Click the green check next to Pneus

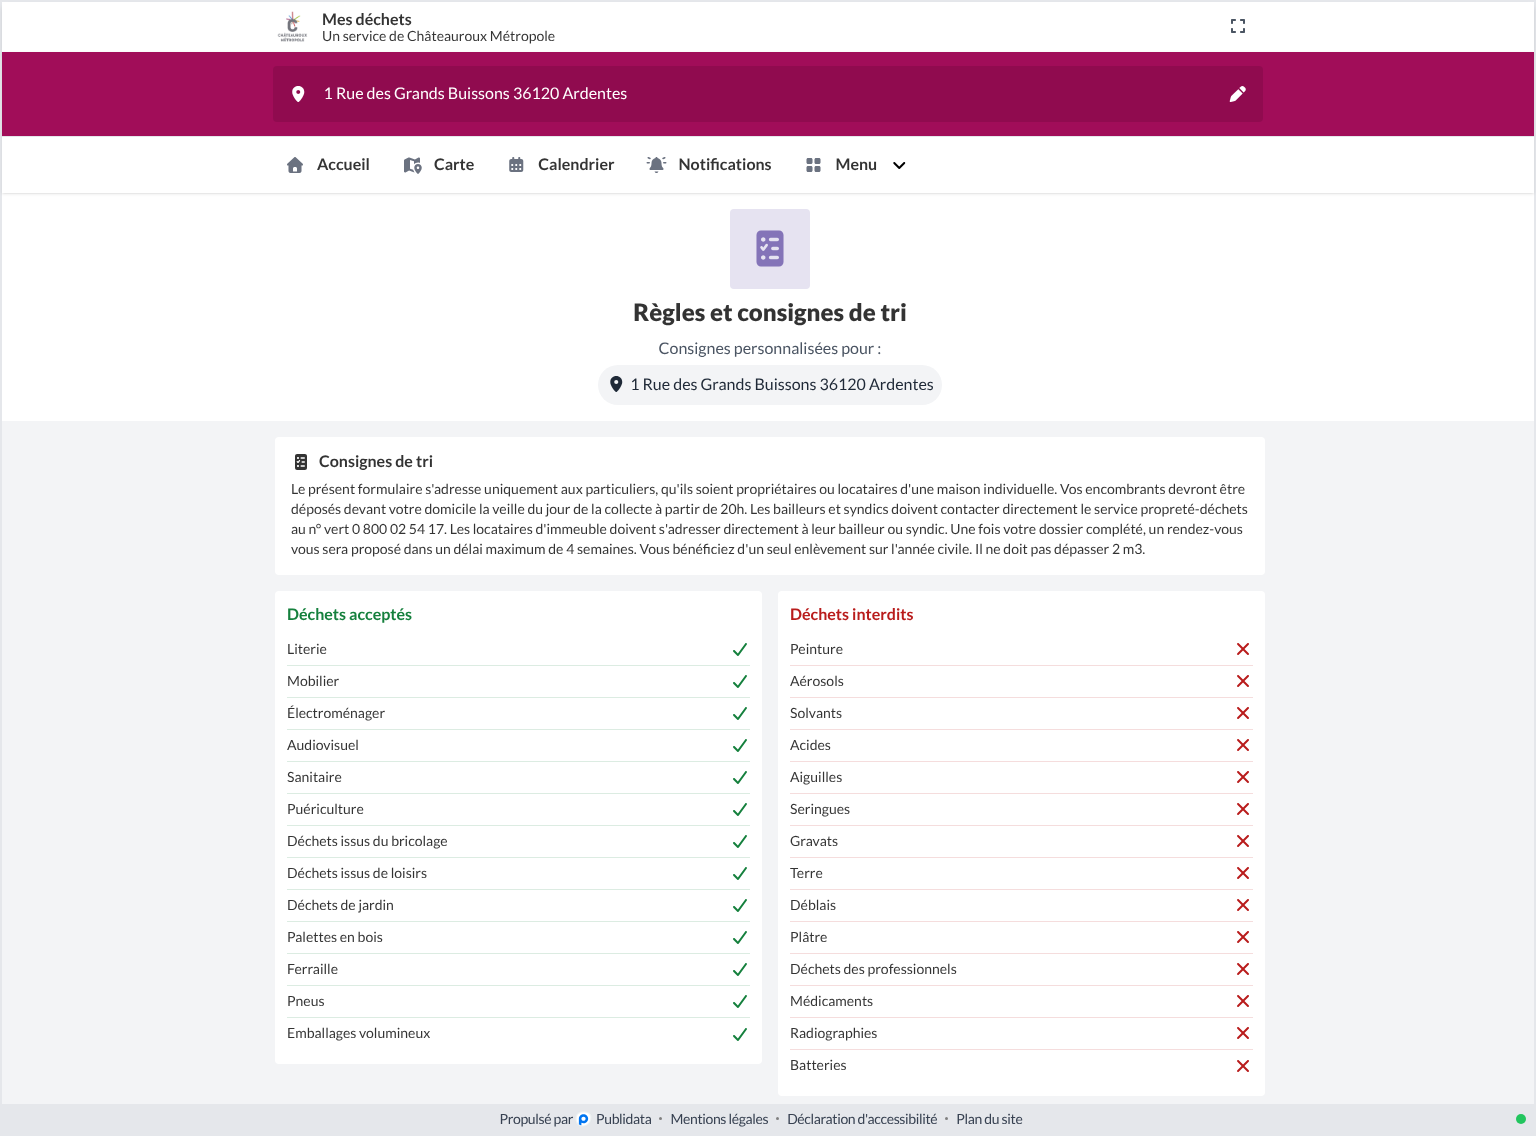(x=740, y=1002)
